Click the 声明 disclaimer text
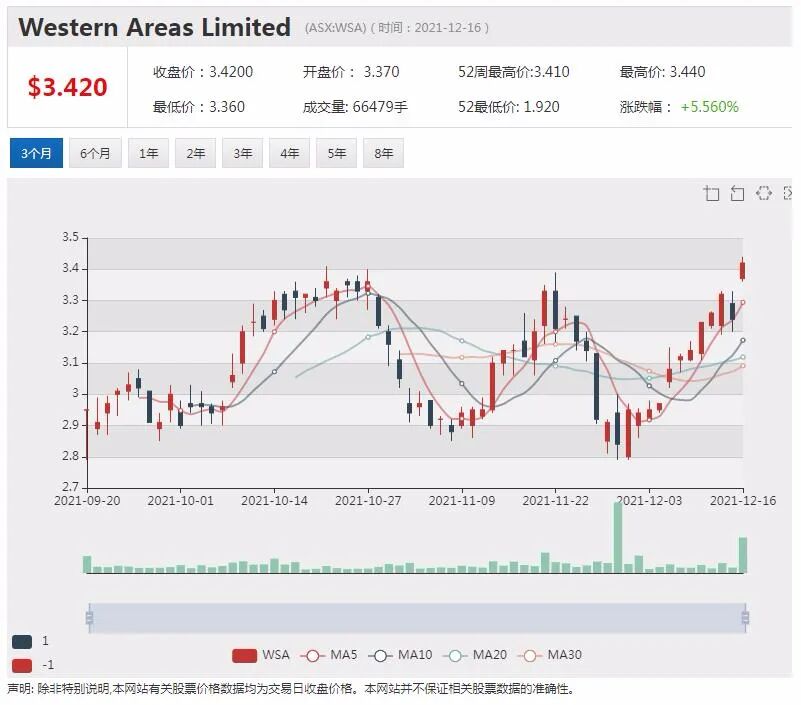The width and height of the screenshot is (801, 705). [x=290, y=689]
